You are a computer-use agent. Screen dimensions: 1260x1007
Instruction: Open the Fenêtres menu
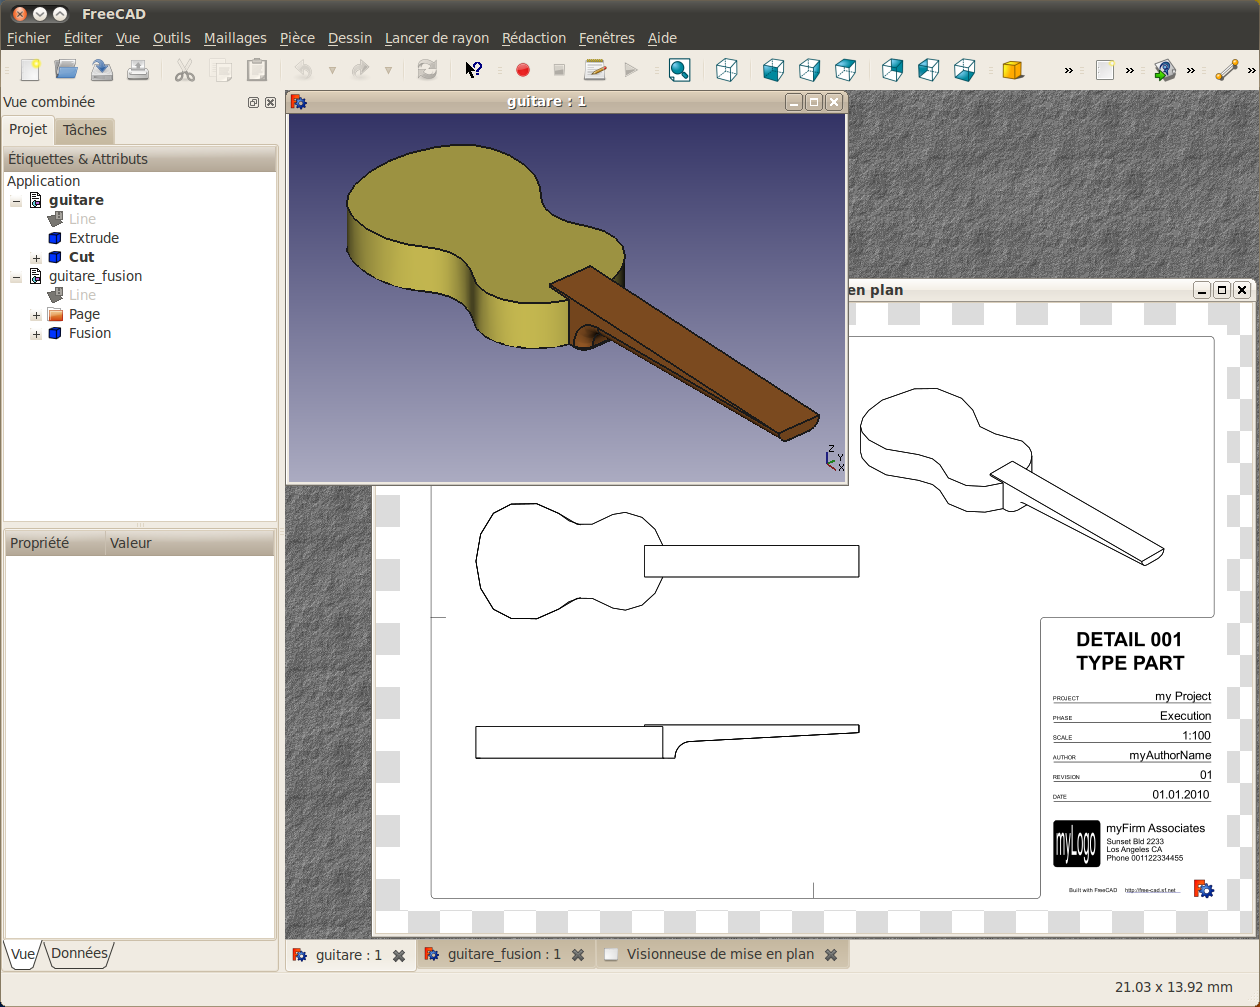[607, 38]
